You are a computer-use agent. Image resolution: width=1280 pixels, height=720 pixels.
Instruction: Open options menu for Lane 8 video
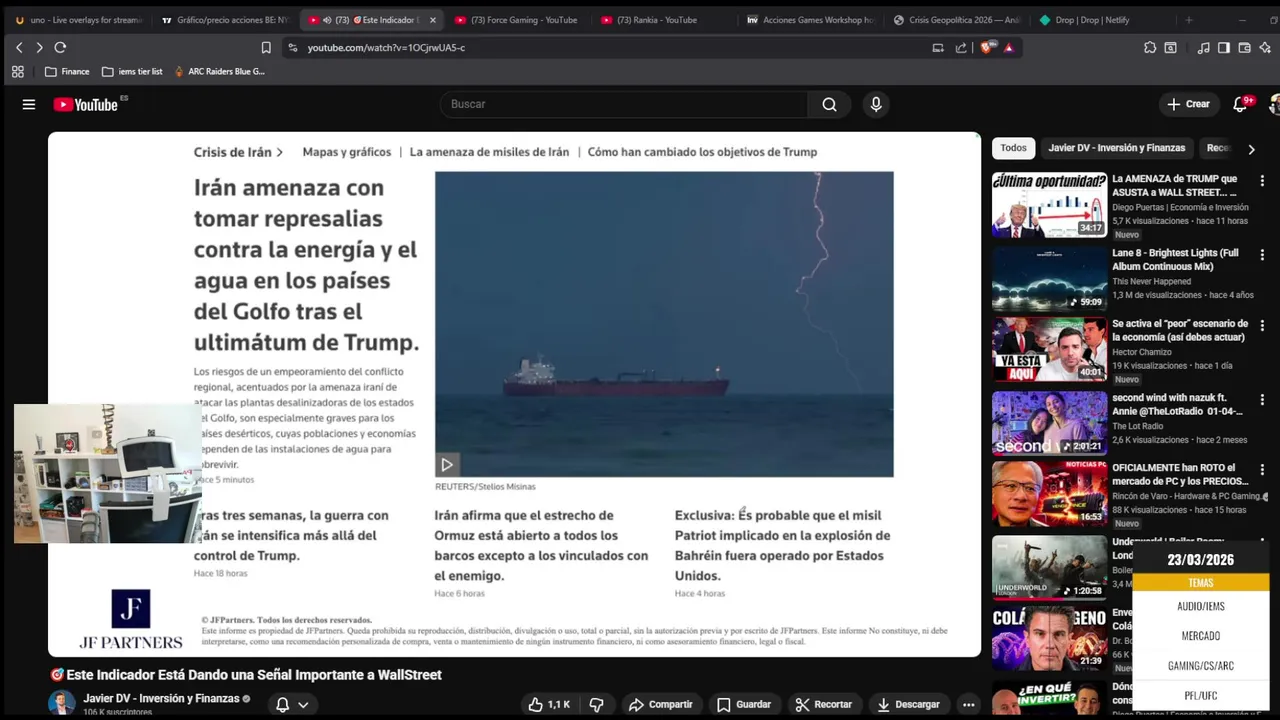1262,255
